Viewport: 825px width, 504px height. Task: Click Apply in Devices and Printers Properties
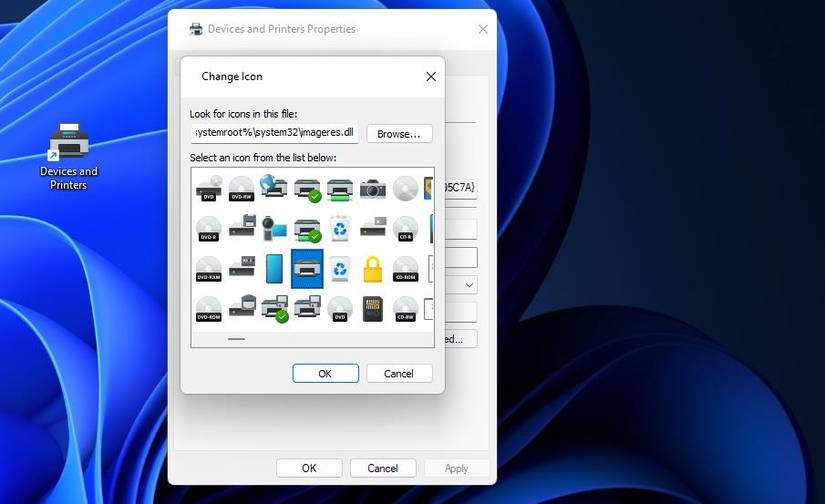[x=456, y=468]
